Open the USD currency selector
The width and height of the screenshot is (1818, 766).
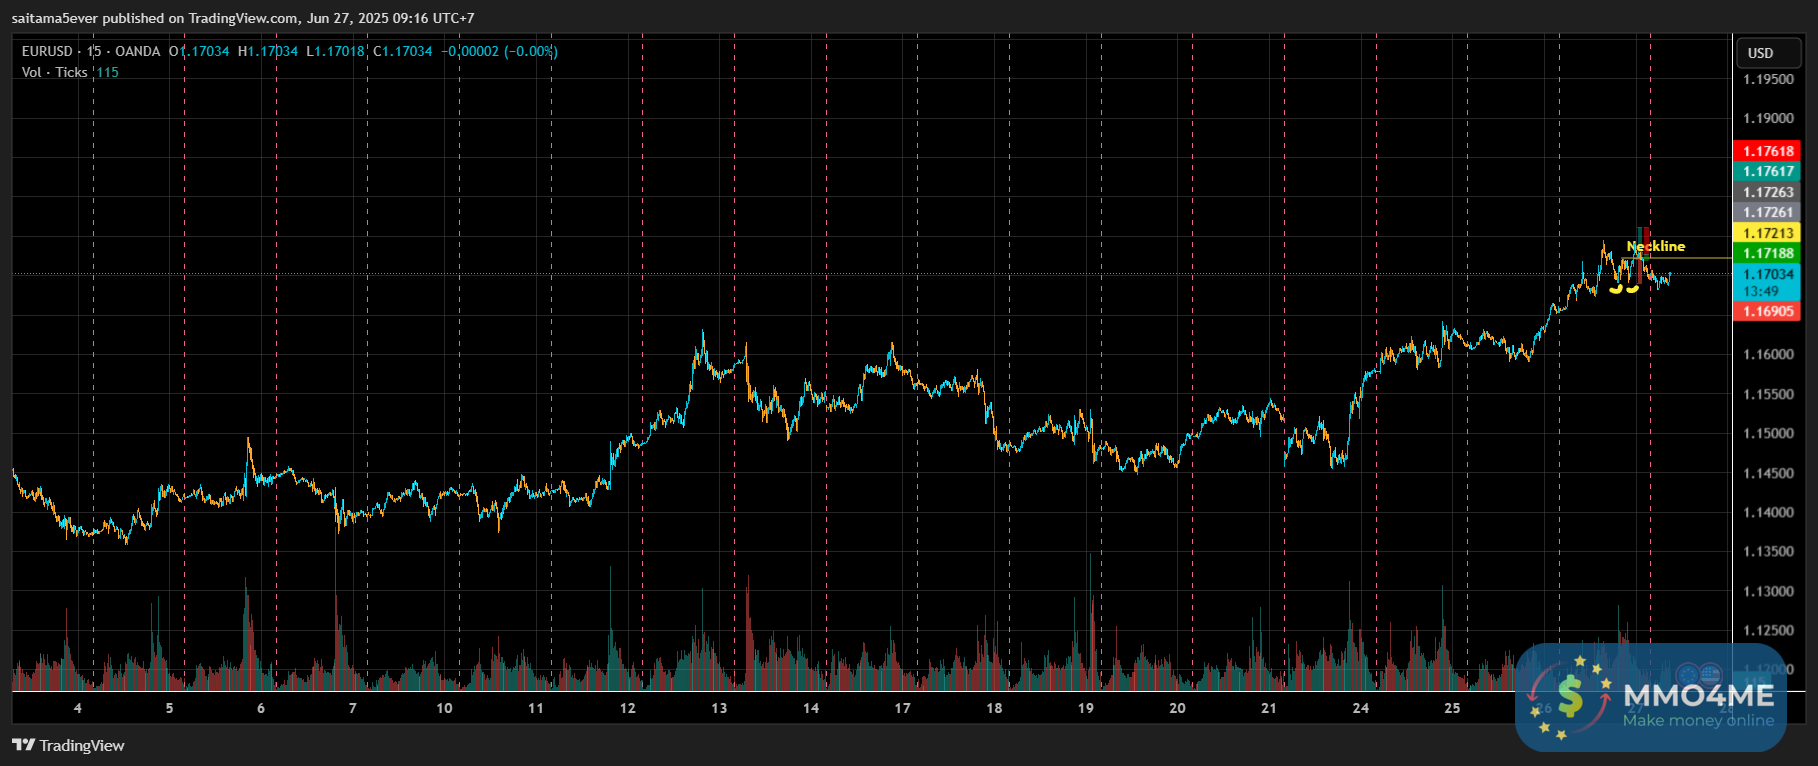[1766, 53]
